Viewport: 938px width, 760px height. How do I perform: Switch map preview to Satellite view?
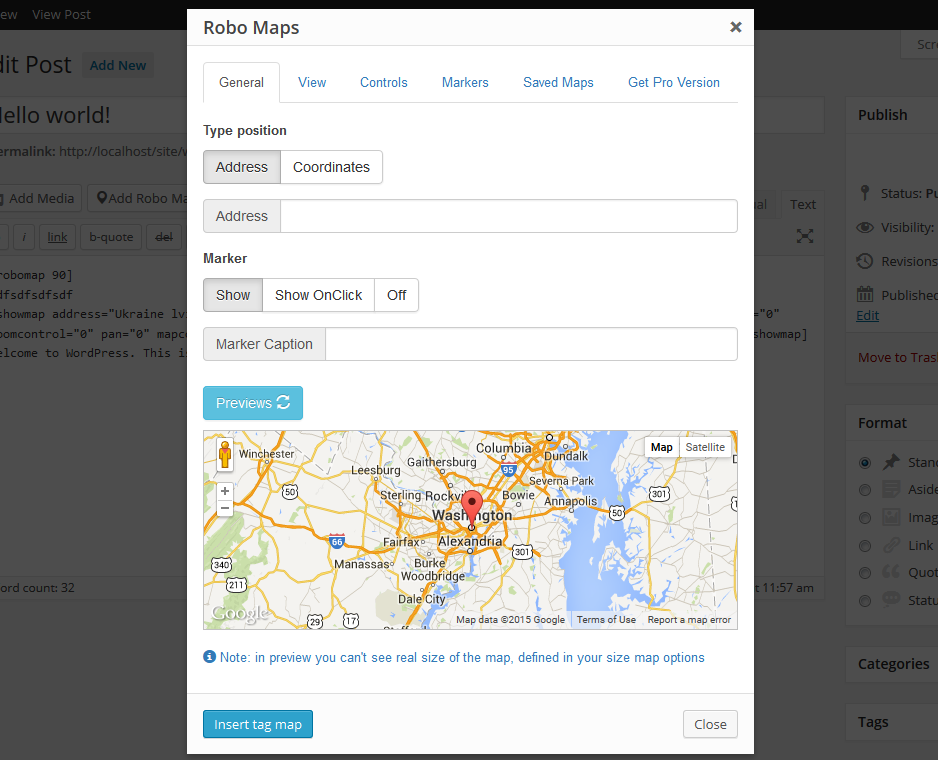705,447
